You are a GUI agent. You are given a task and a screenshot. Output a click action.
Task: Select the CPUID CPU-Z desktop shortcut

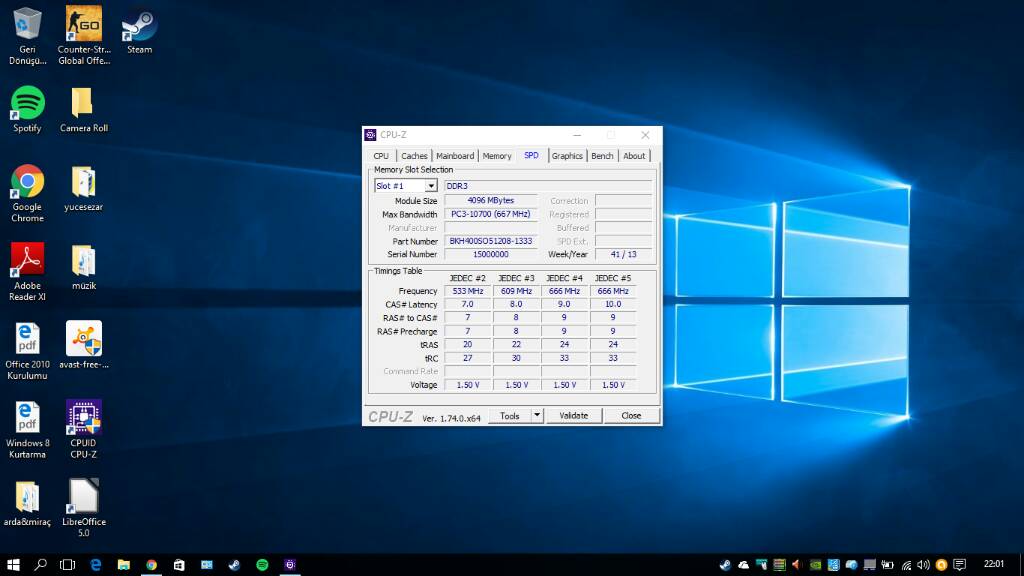coord(83,418)
